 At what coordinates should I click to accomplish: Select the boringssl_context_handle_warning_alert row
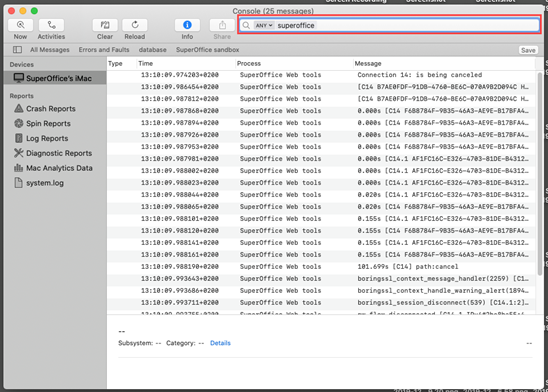(x=321, y=290)
